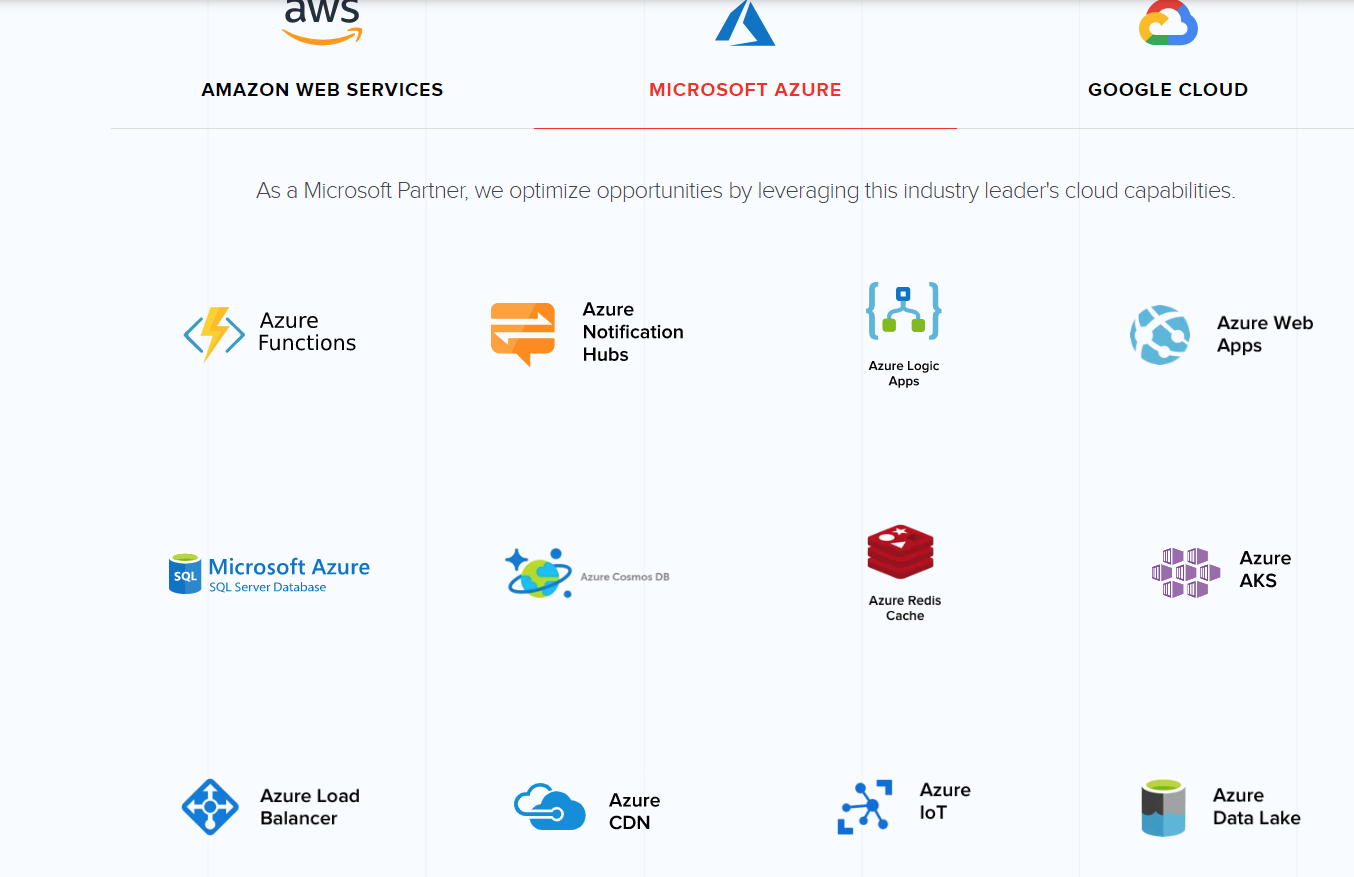Select the Azure Load Balancer diamond icon
Image resolution: width=1354 pixels, height=877 pixels.
[x=210, y=807]
